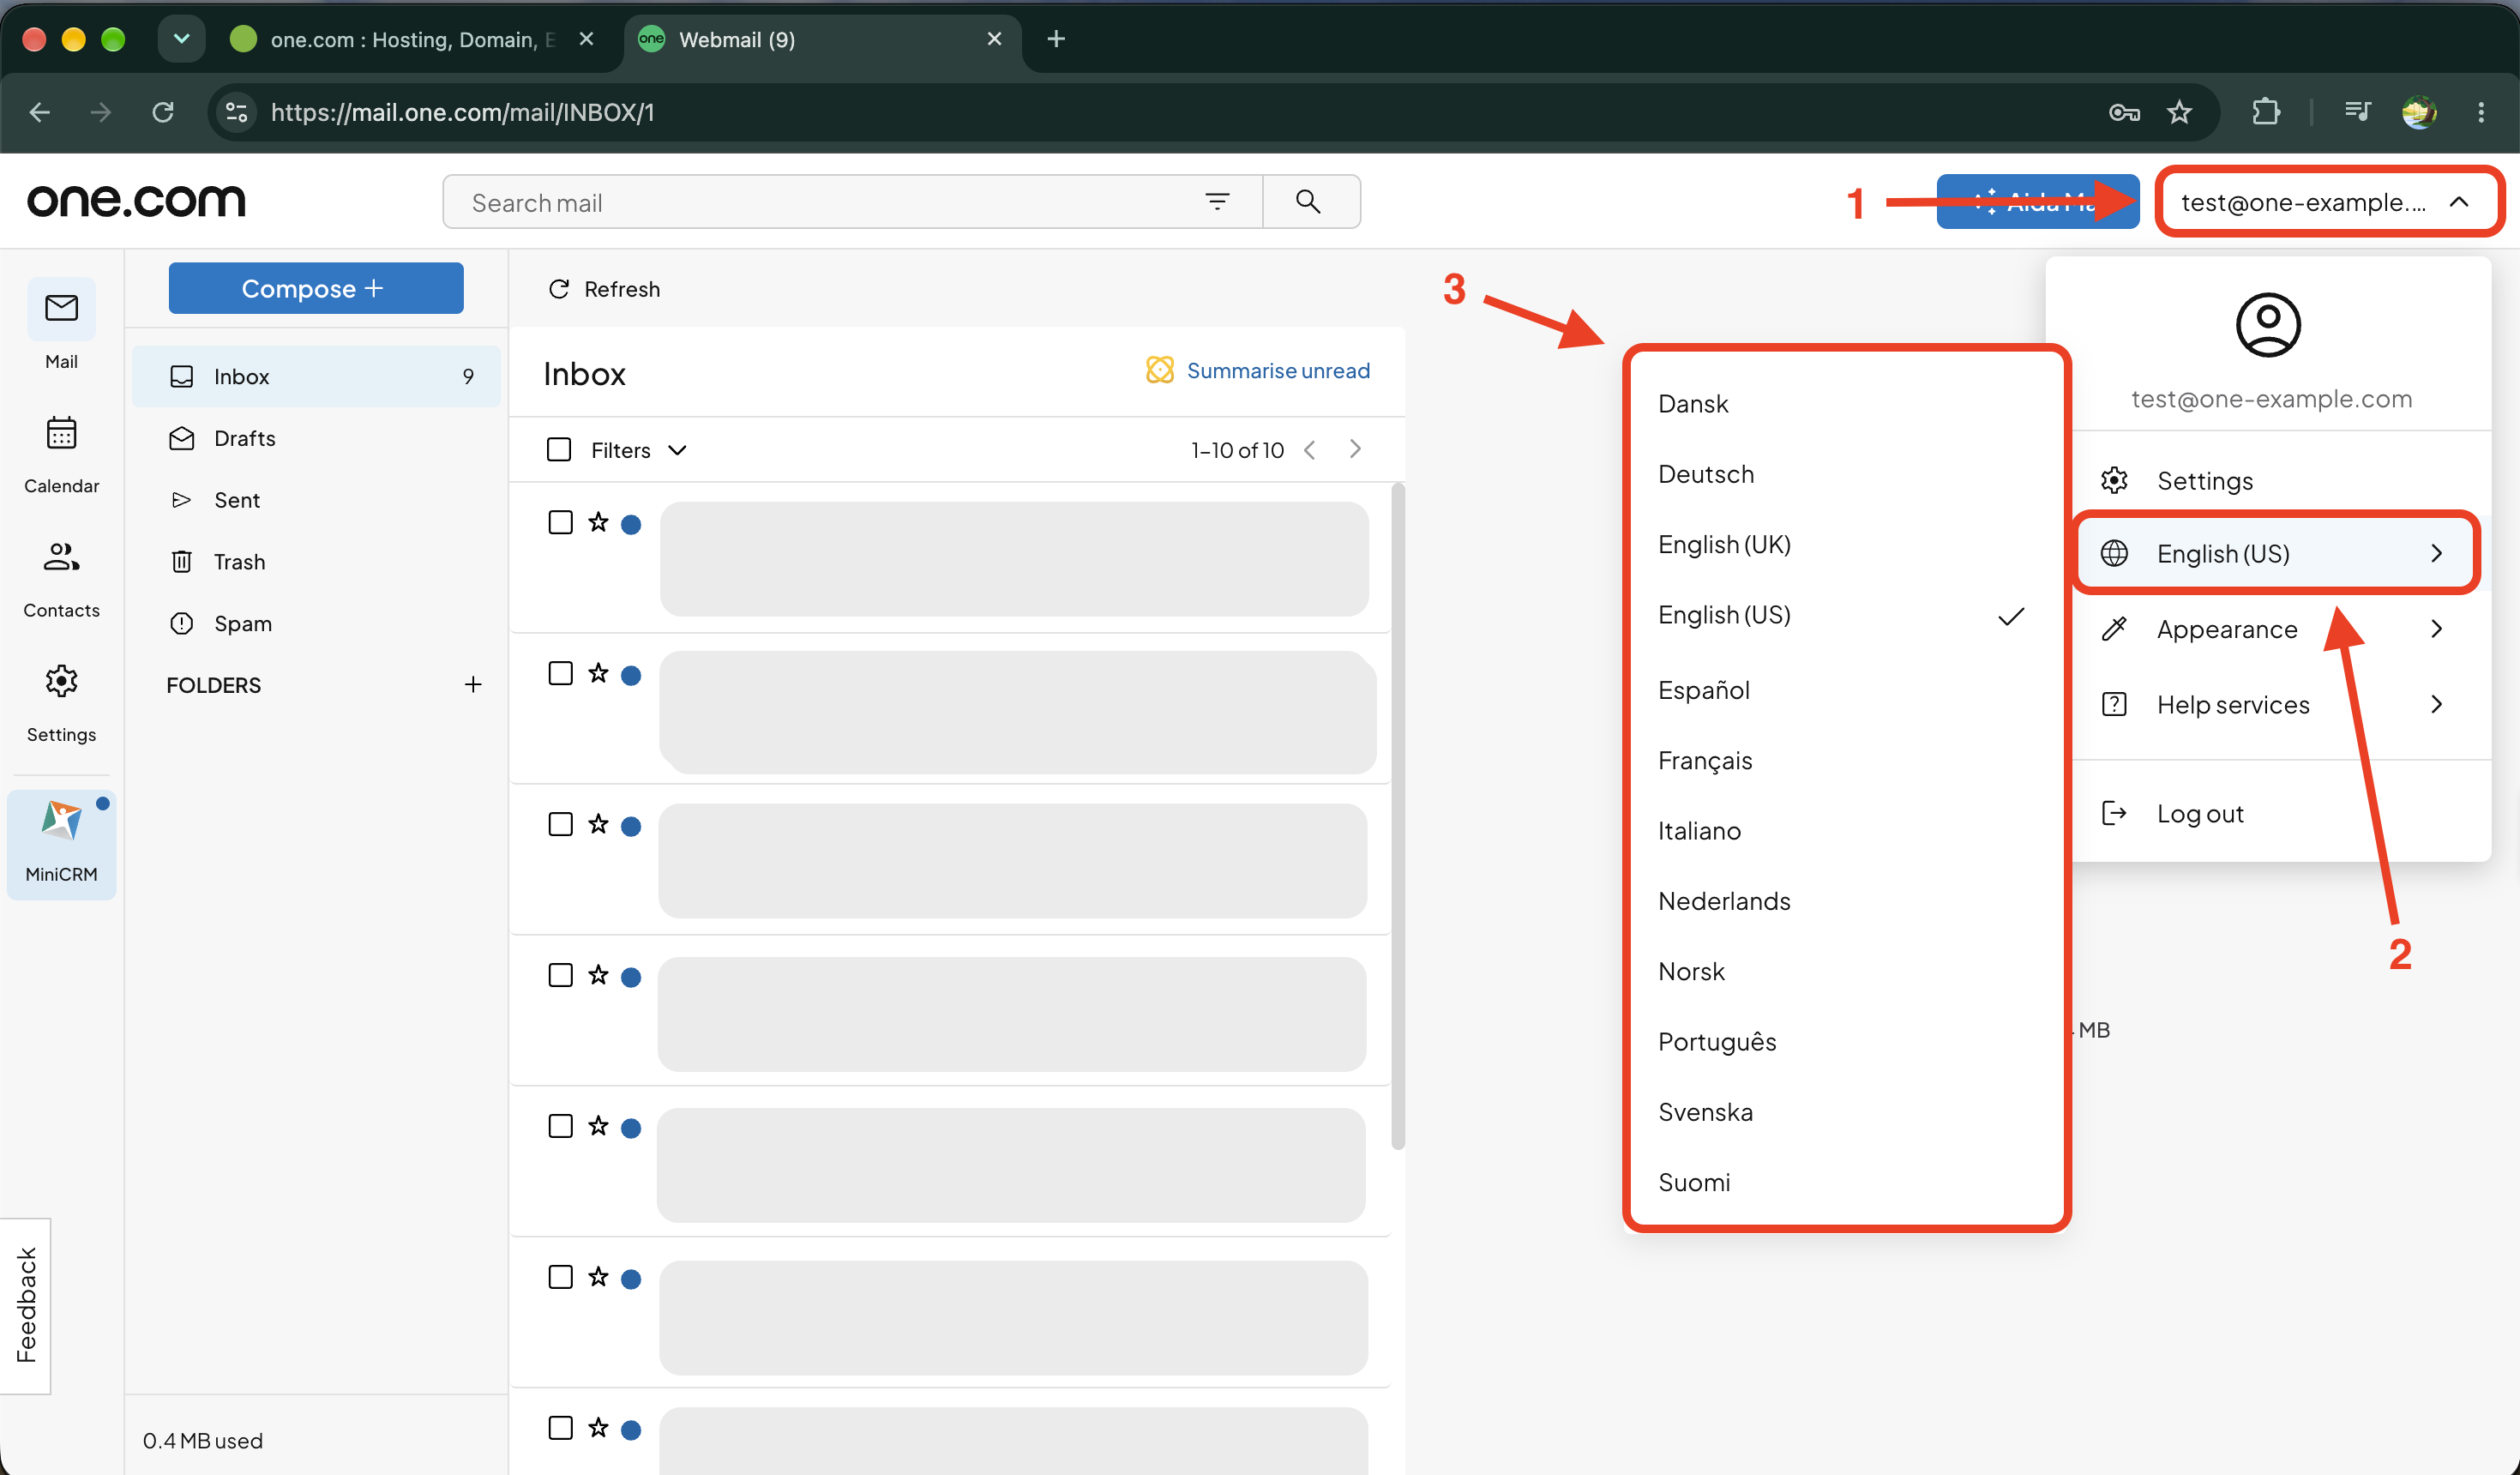Open the Feedback tab

26,1305
